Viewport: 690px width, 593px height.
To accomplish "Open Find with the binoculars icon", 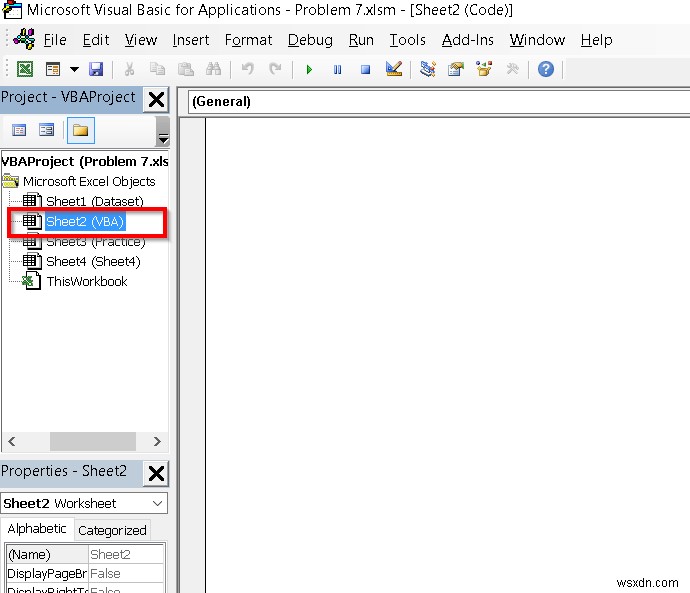I will pos(213,69).
